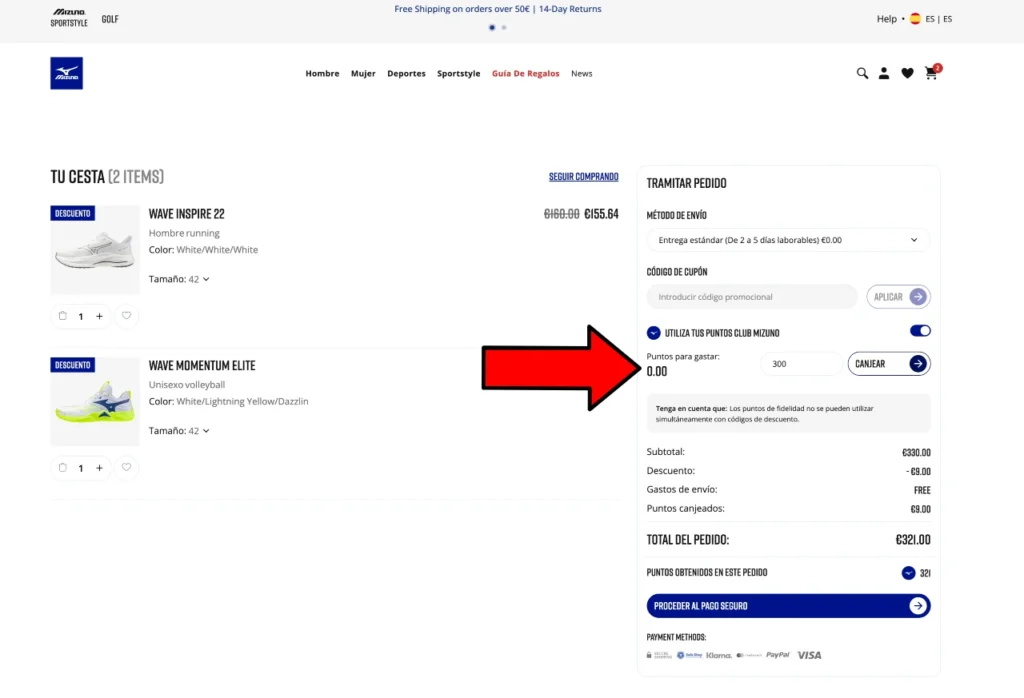This screenshot has width=1024, height=698.
Task: Increase Wave Inspire 22 quantity with plus stepper
Action: click(100, 316)
